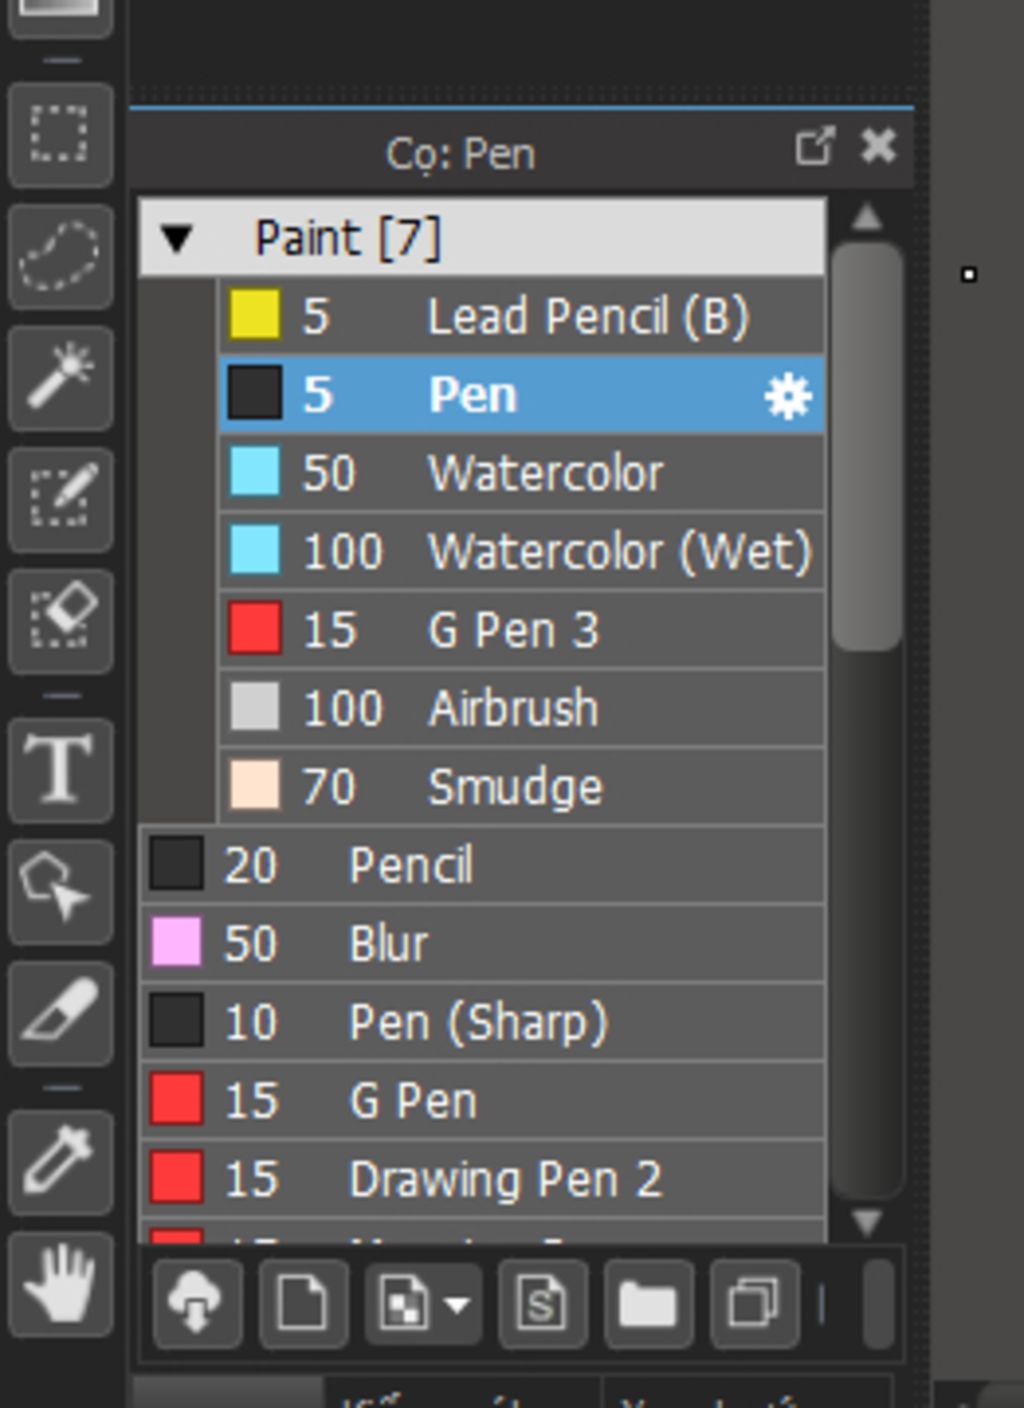
Task: Activate the Eyedropper tool
Action: 59,1160
